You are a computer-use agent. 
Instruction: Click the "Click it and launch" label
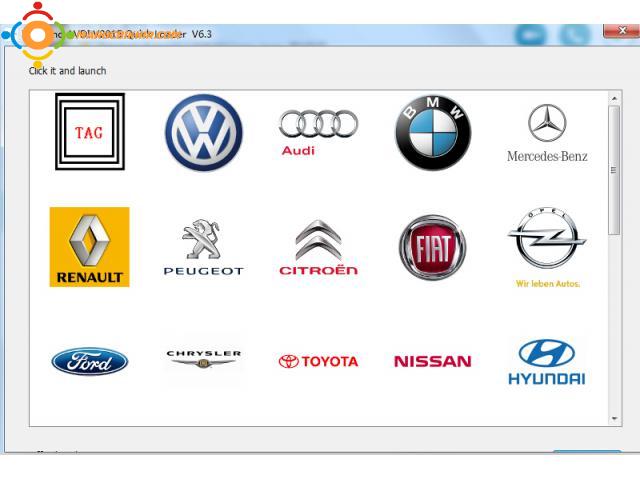[67, 71]
